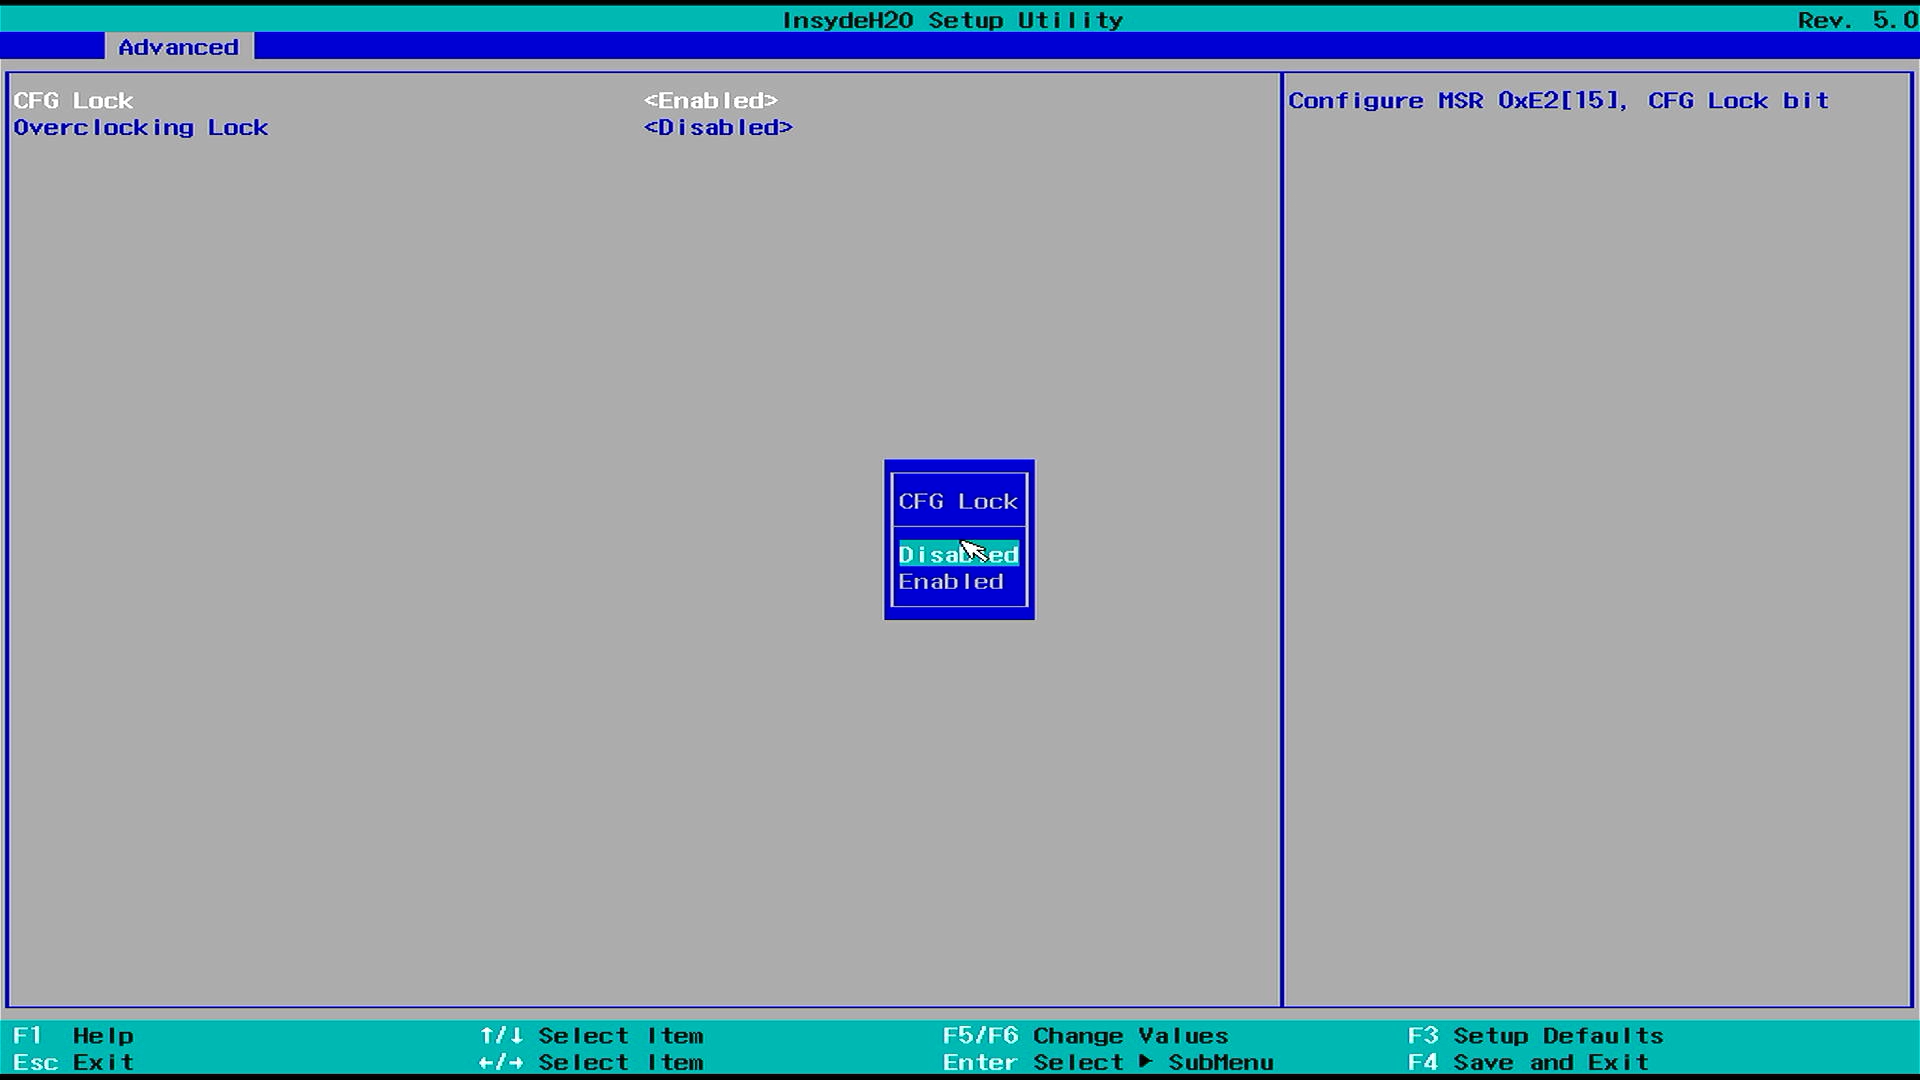Image resolution: width=1920 pixels, height=1080 pixels.
Task: Open CFG Lock <Enabled> value dropdown
Action: pos(710,101)
